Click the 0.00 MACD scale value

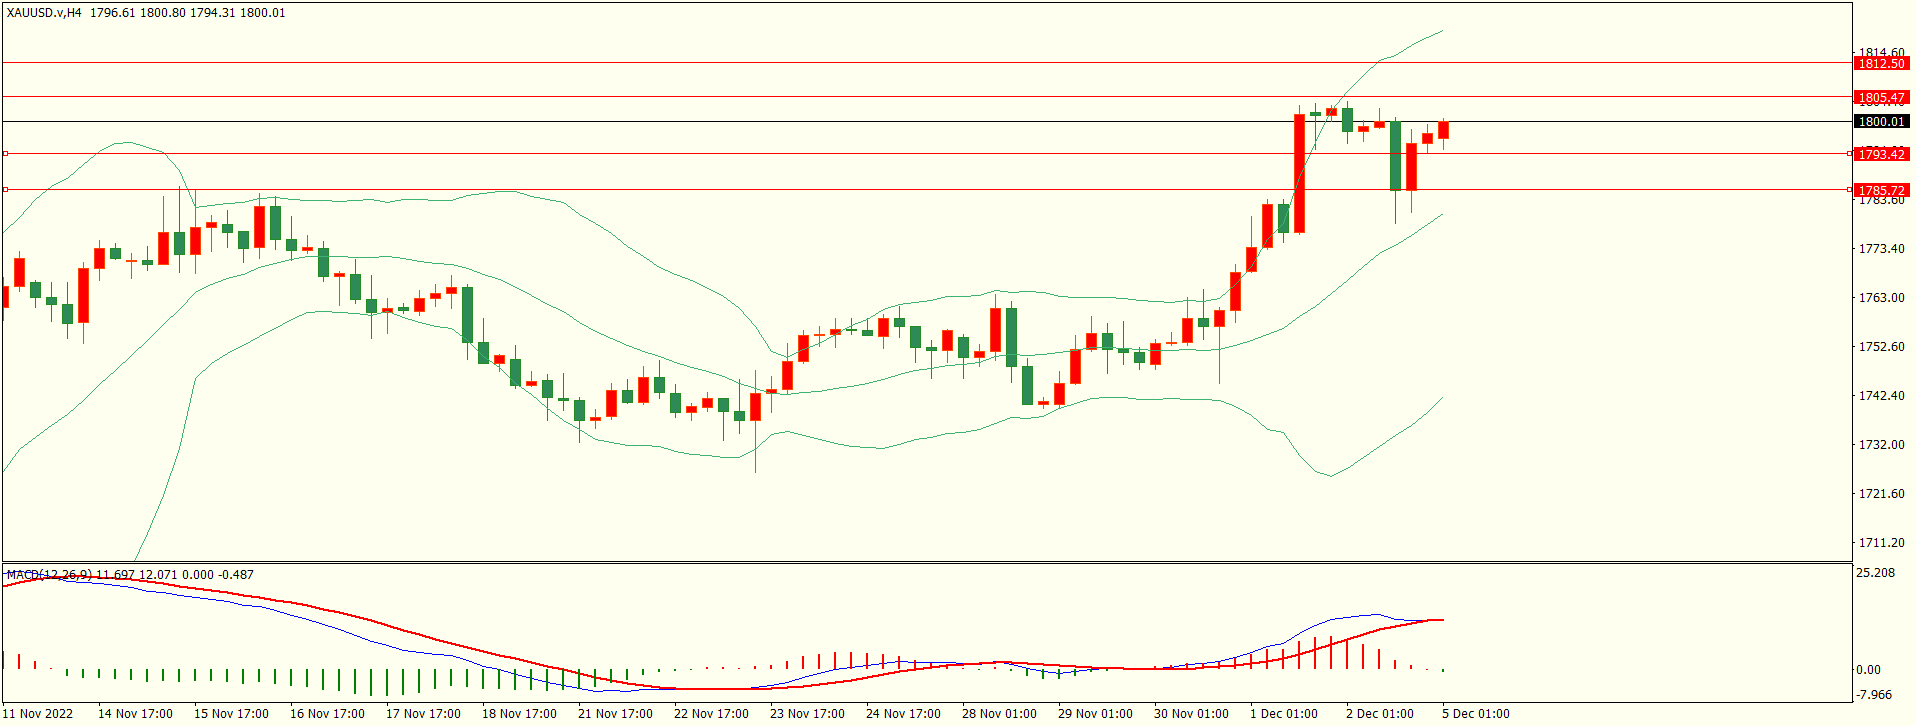pyautogui.click(x=1868, y=670)
